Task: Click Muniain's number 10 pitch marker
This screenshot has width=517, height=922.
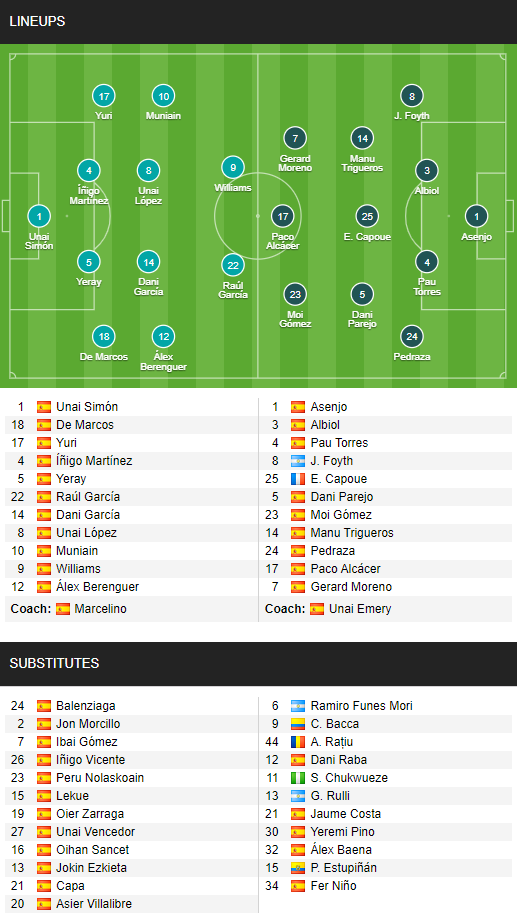Action: tap(164, 96)
